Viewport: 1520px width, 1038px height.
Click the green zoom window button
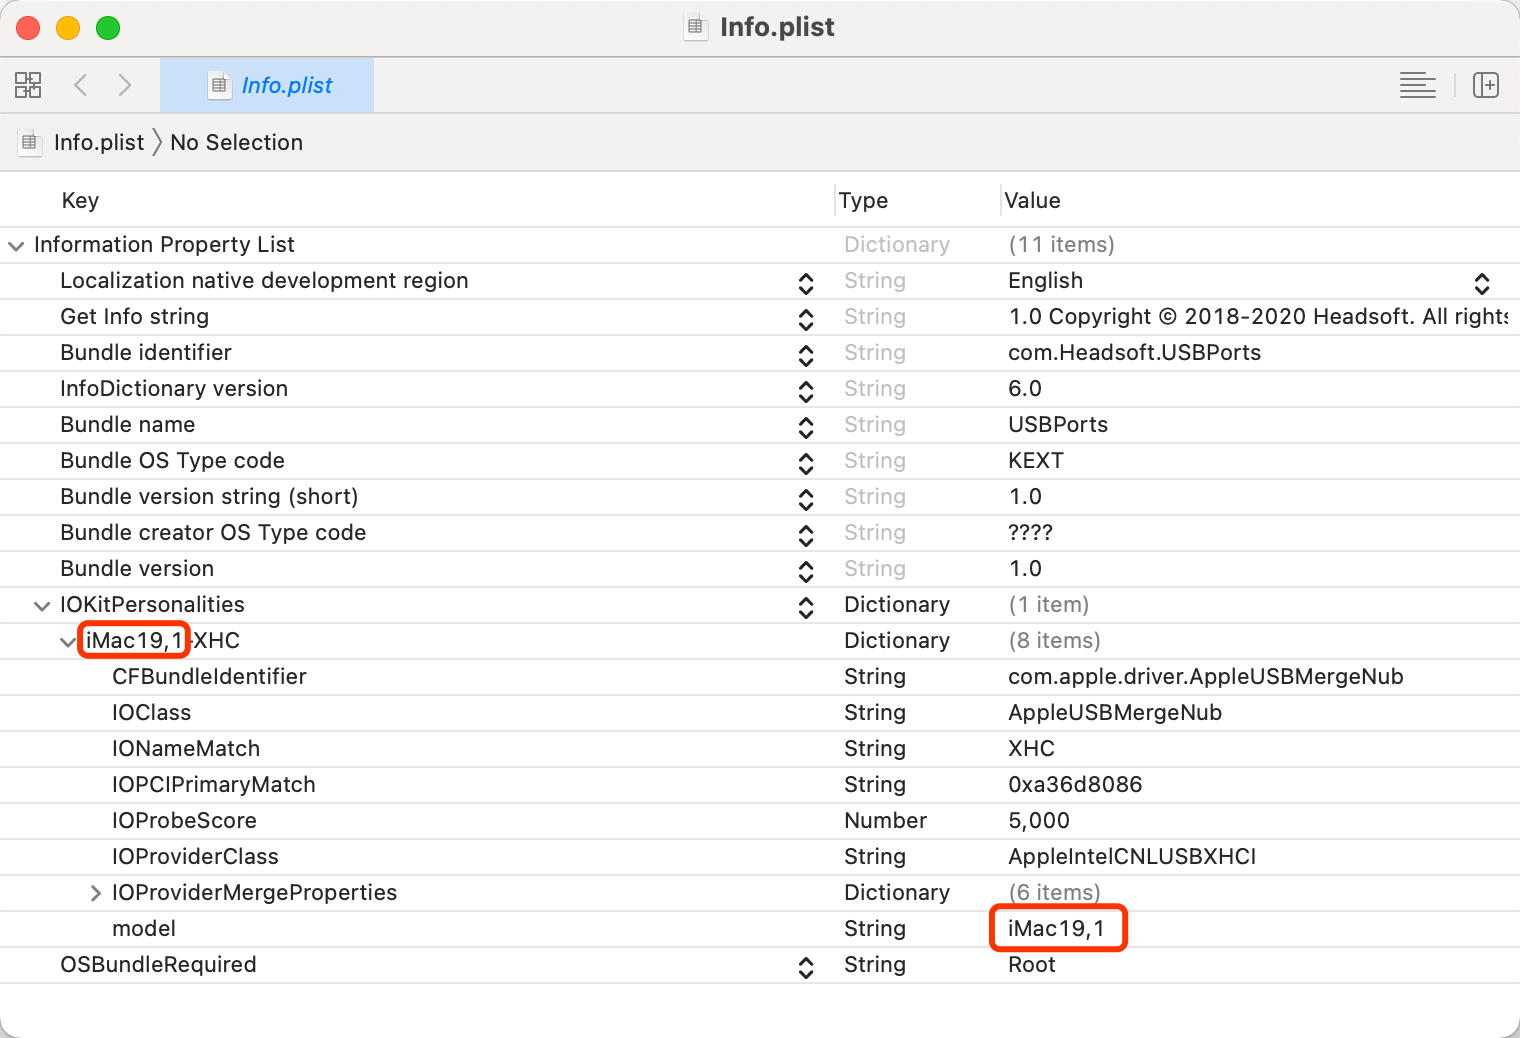tap(108, 28)
